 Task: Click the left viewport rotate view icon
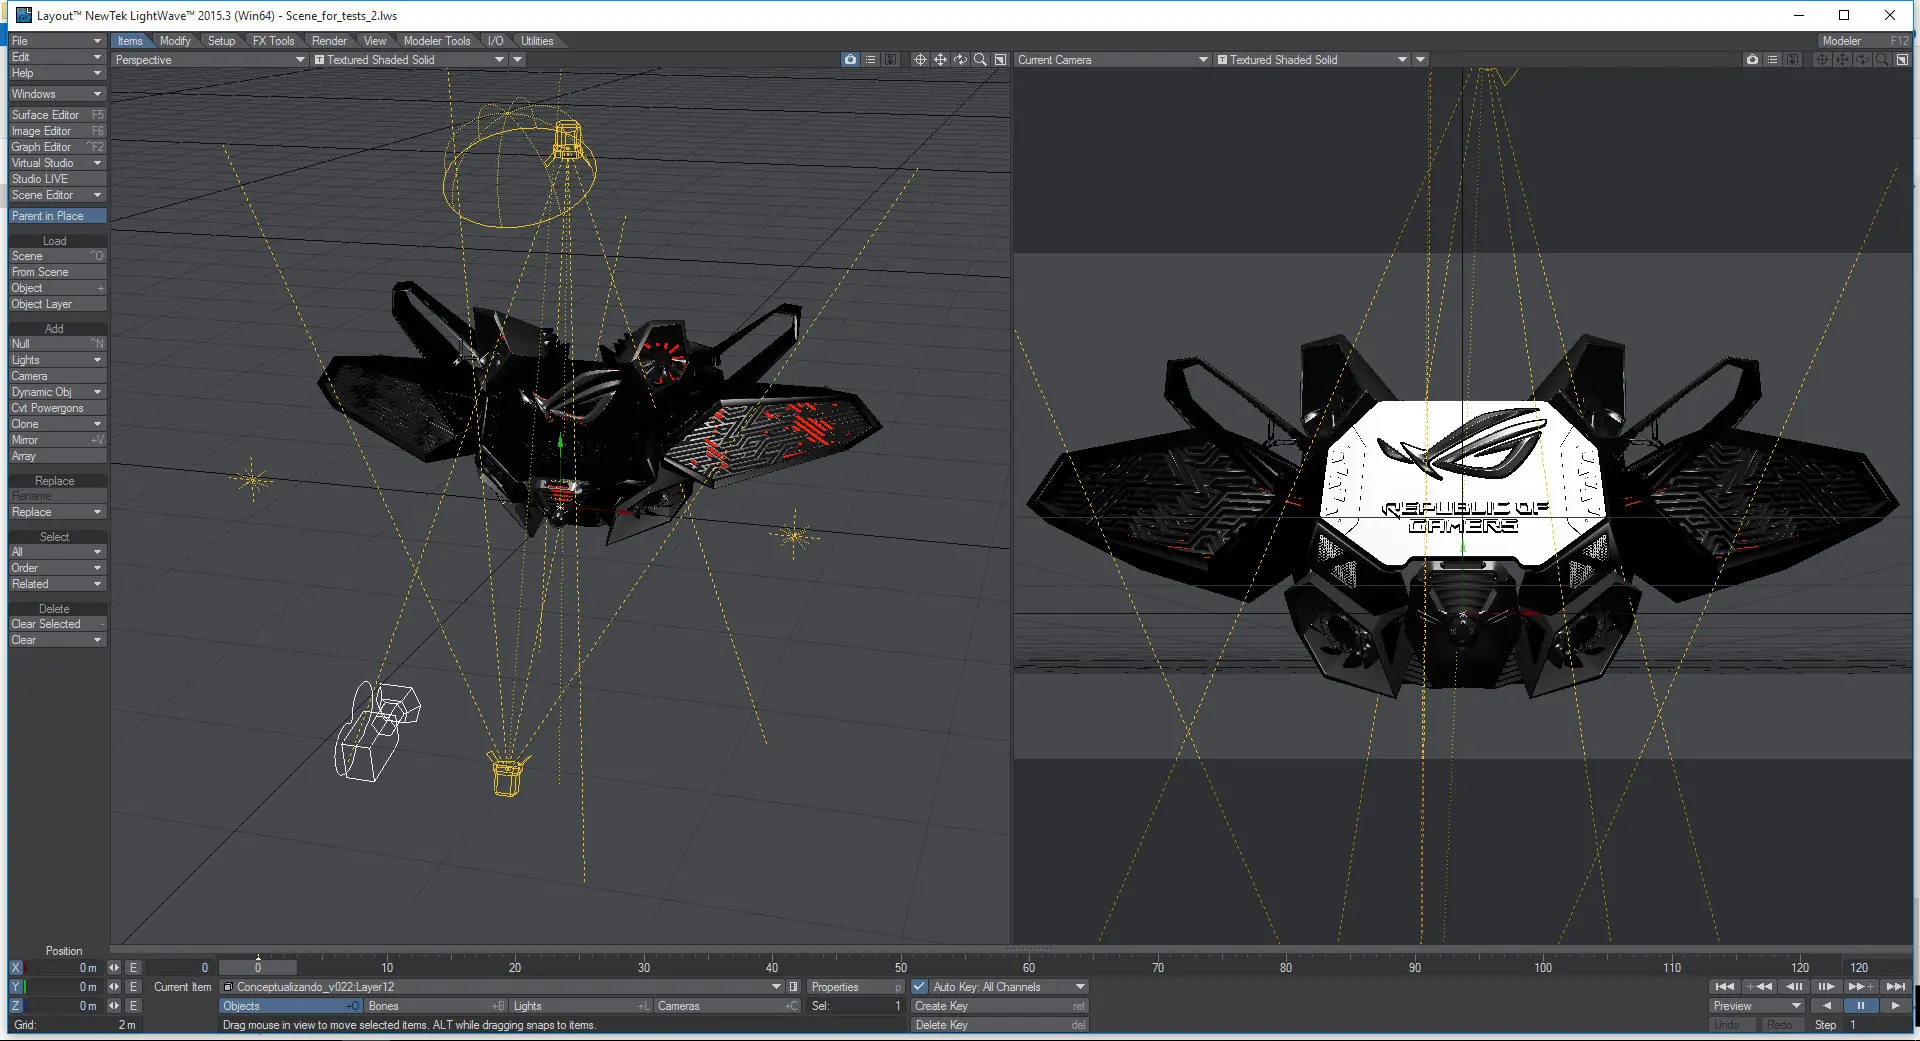pyautogui.click(x=960, y=60)
